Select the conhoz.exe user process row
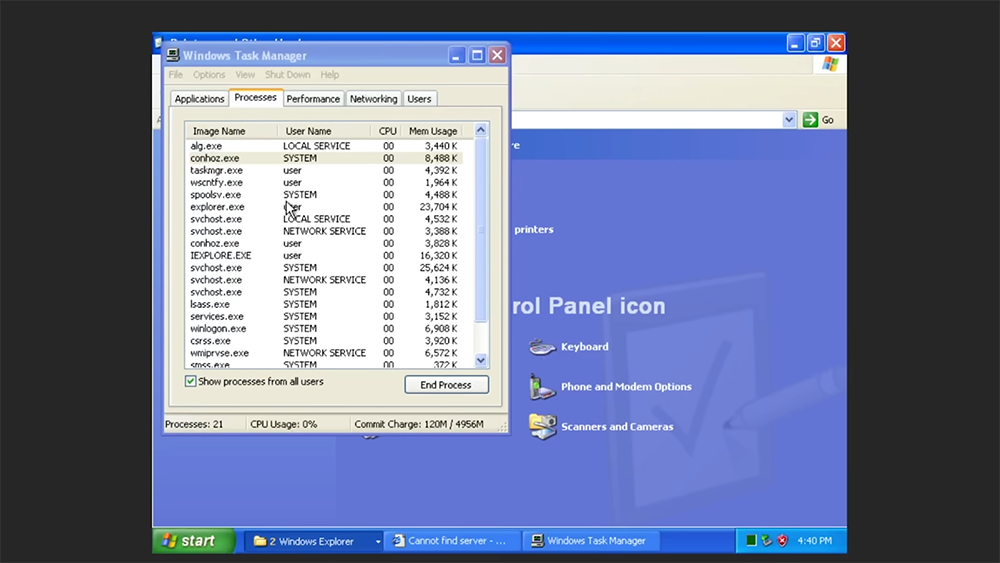1000x563 pixels. point(324,243)
